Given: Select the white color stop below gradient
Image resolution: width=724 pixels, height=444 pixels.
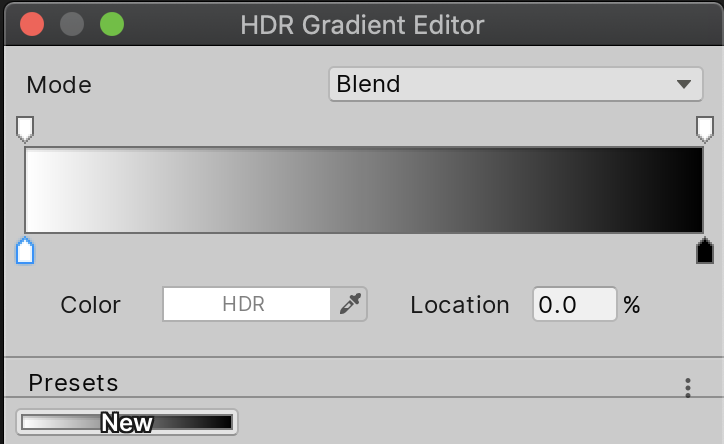Looking at the screenshot, I should (25, 251).
